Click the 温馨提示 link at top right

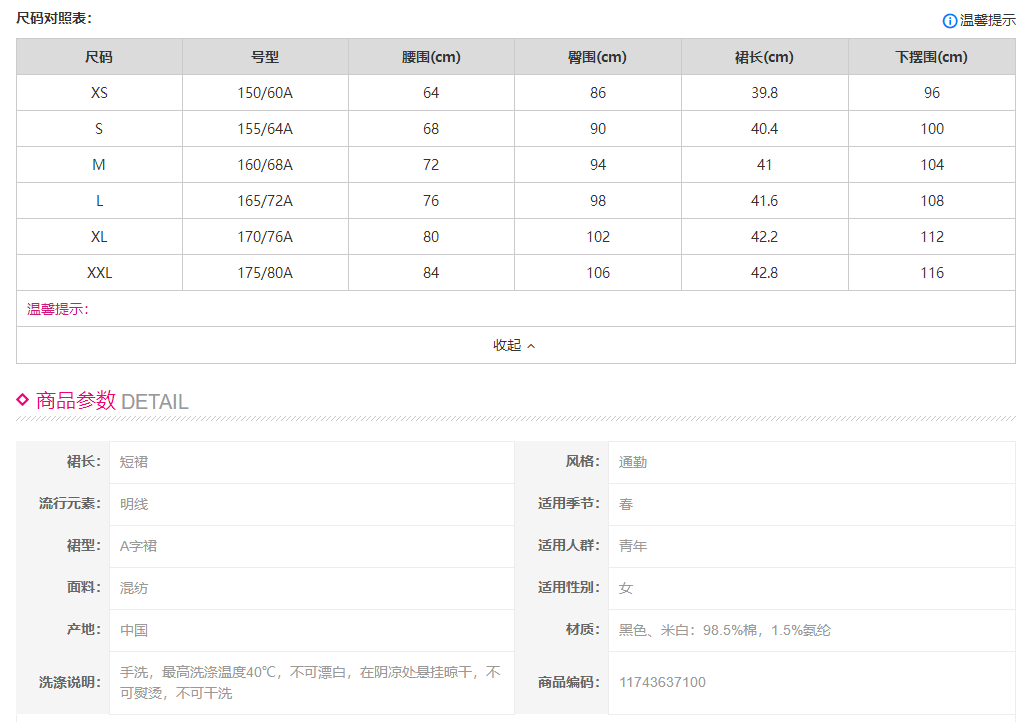[x=987, y=20]
